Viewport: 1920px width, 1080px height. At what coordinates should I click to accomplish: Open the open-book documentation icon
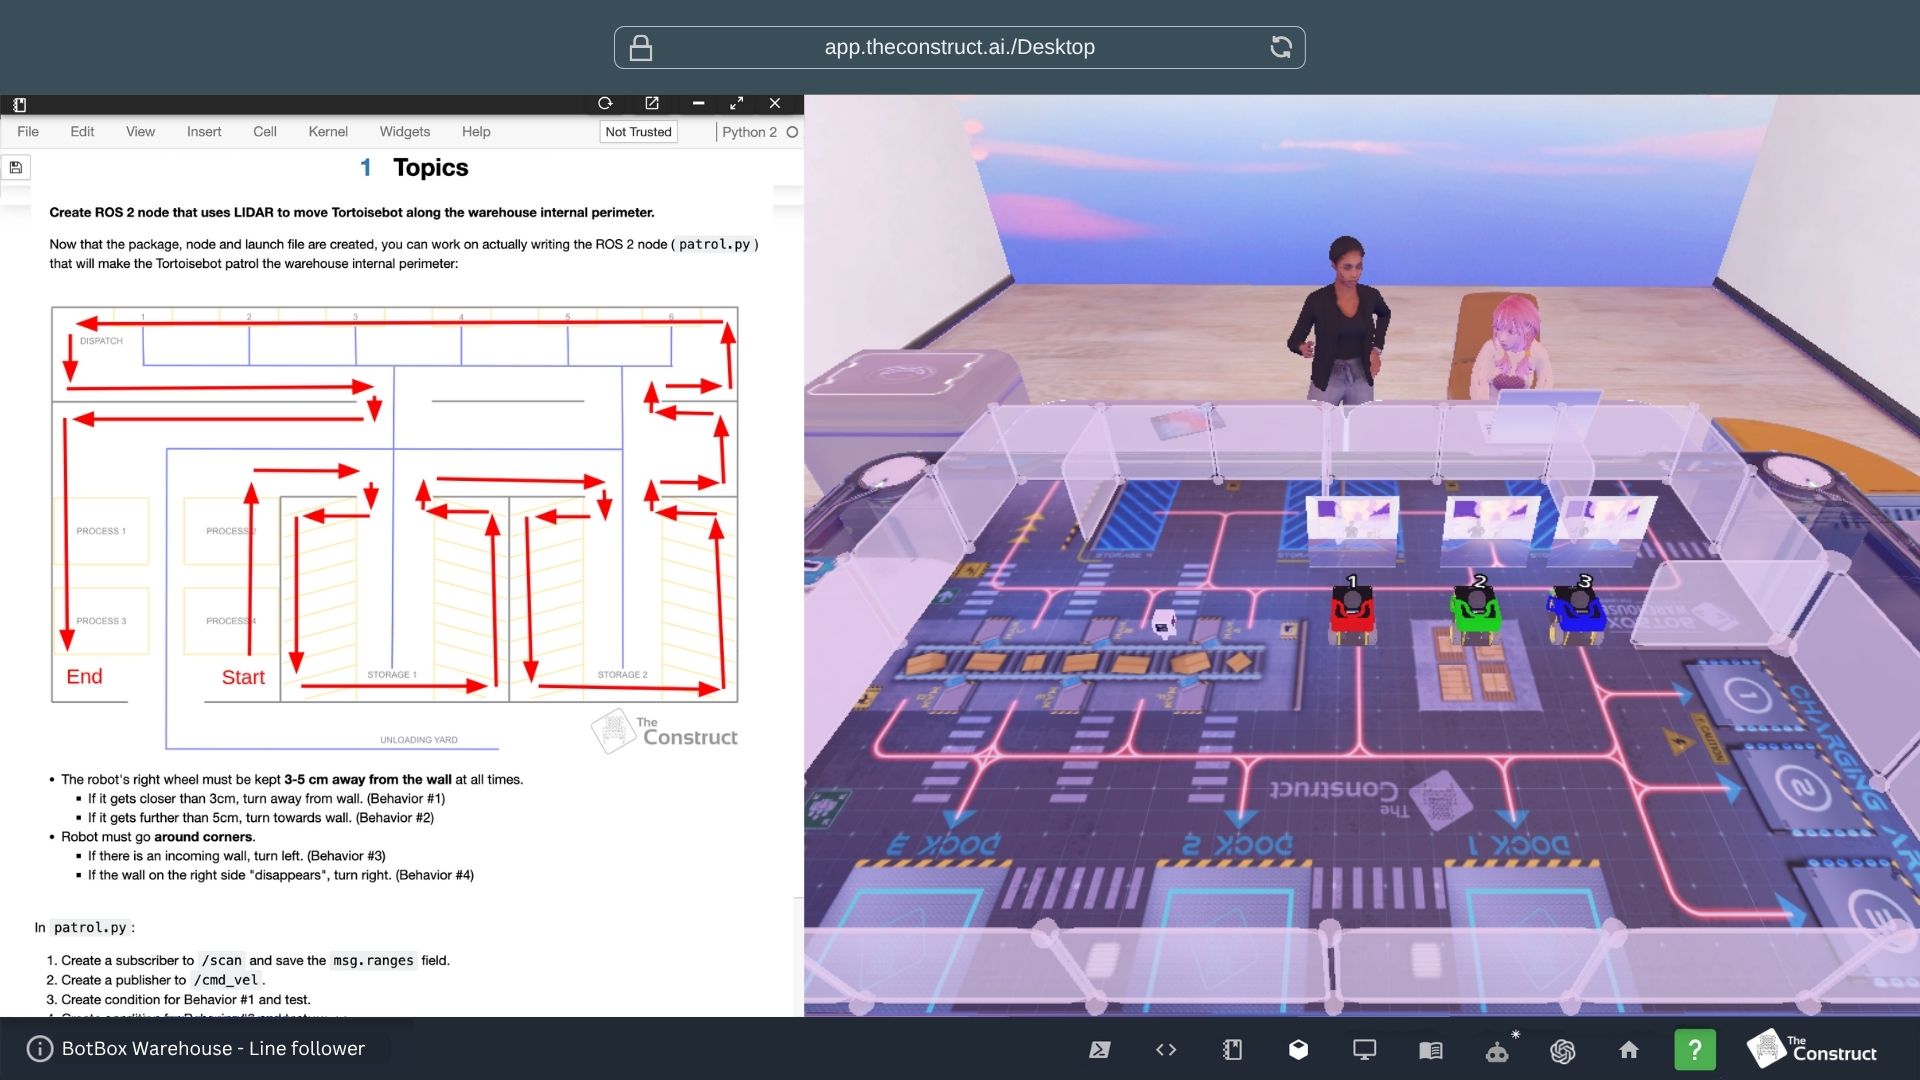1431,1049
